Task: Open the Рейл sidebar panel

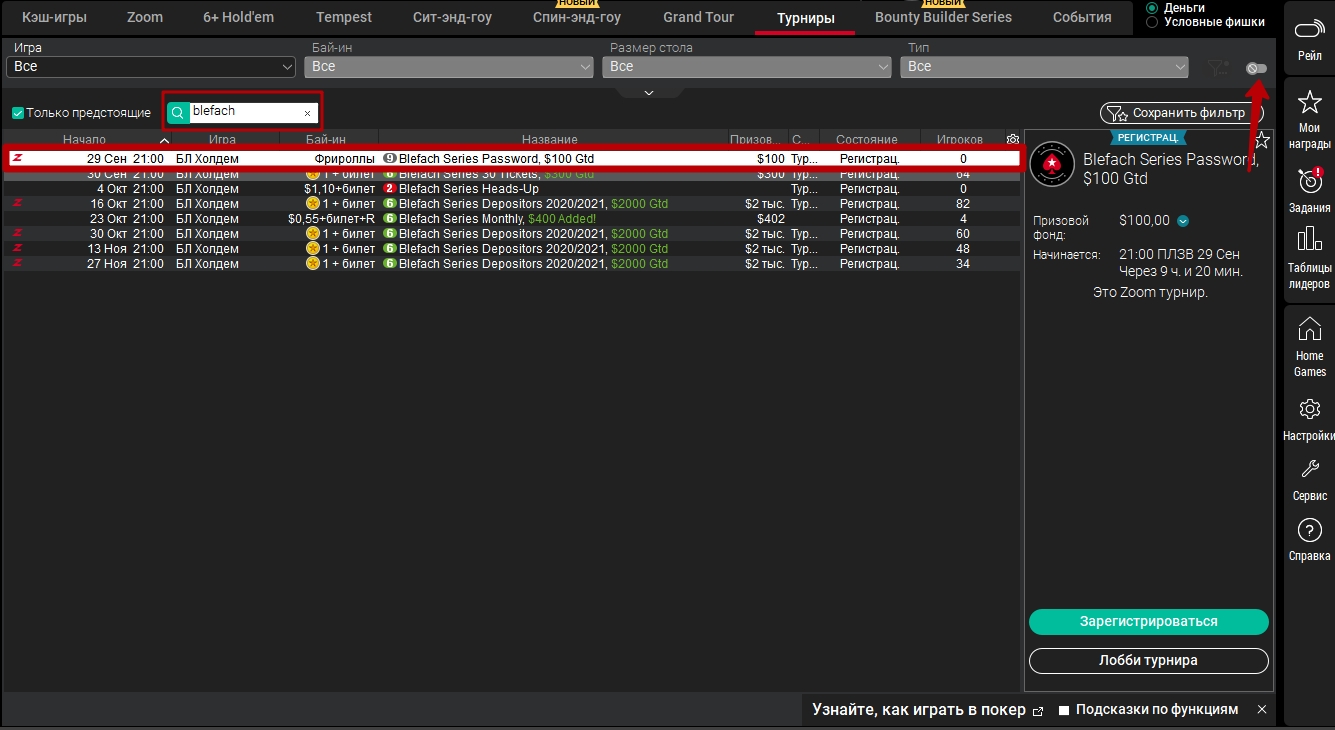Action: (x=1309, y=39)
